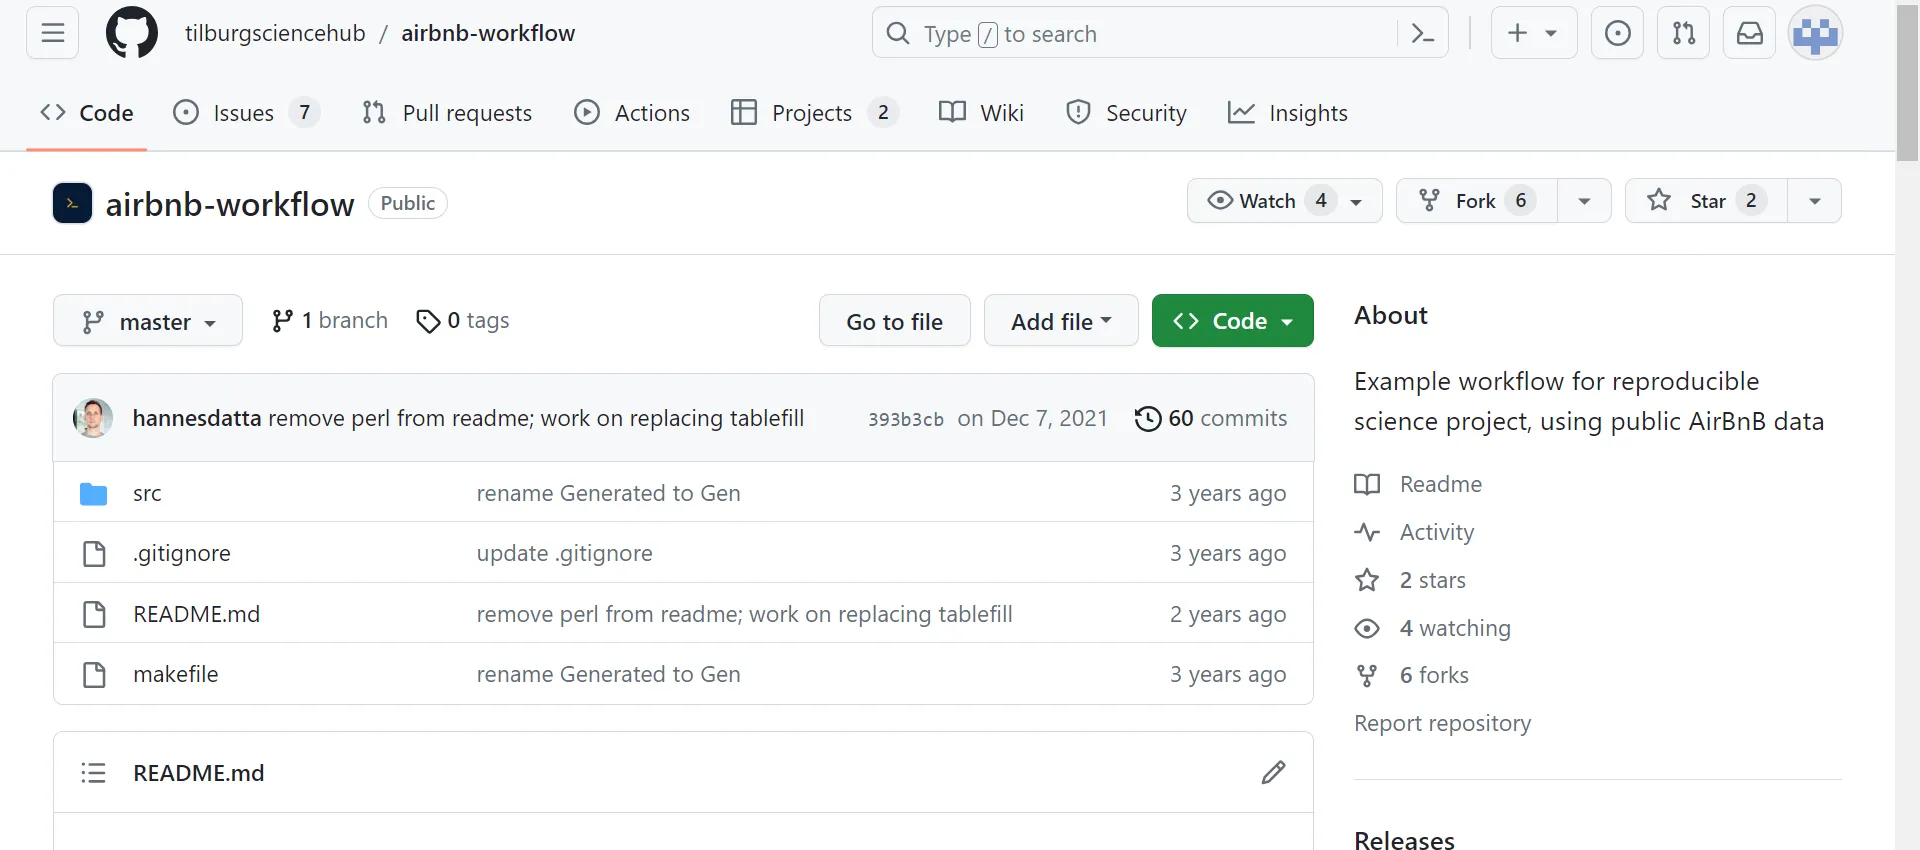Click the Go to file button
Viewport: 1920px width, 850px height.
click(x=894, y=321)
